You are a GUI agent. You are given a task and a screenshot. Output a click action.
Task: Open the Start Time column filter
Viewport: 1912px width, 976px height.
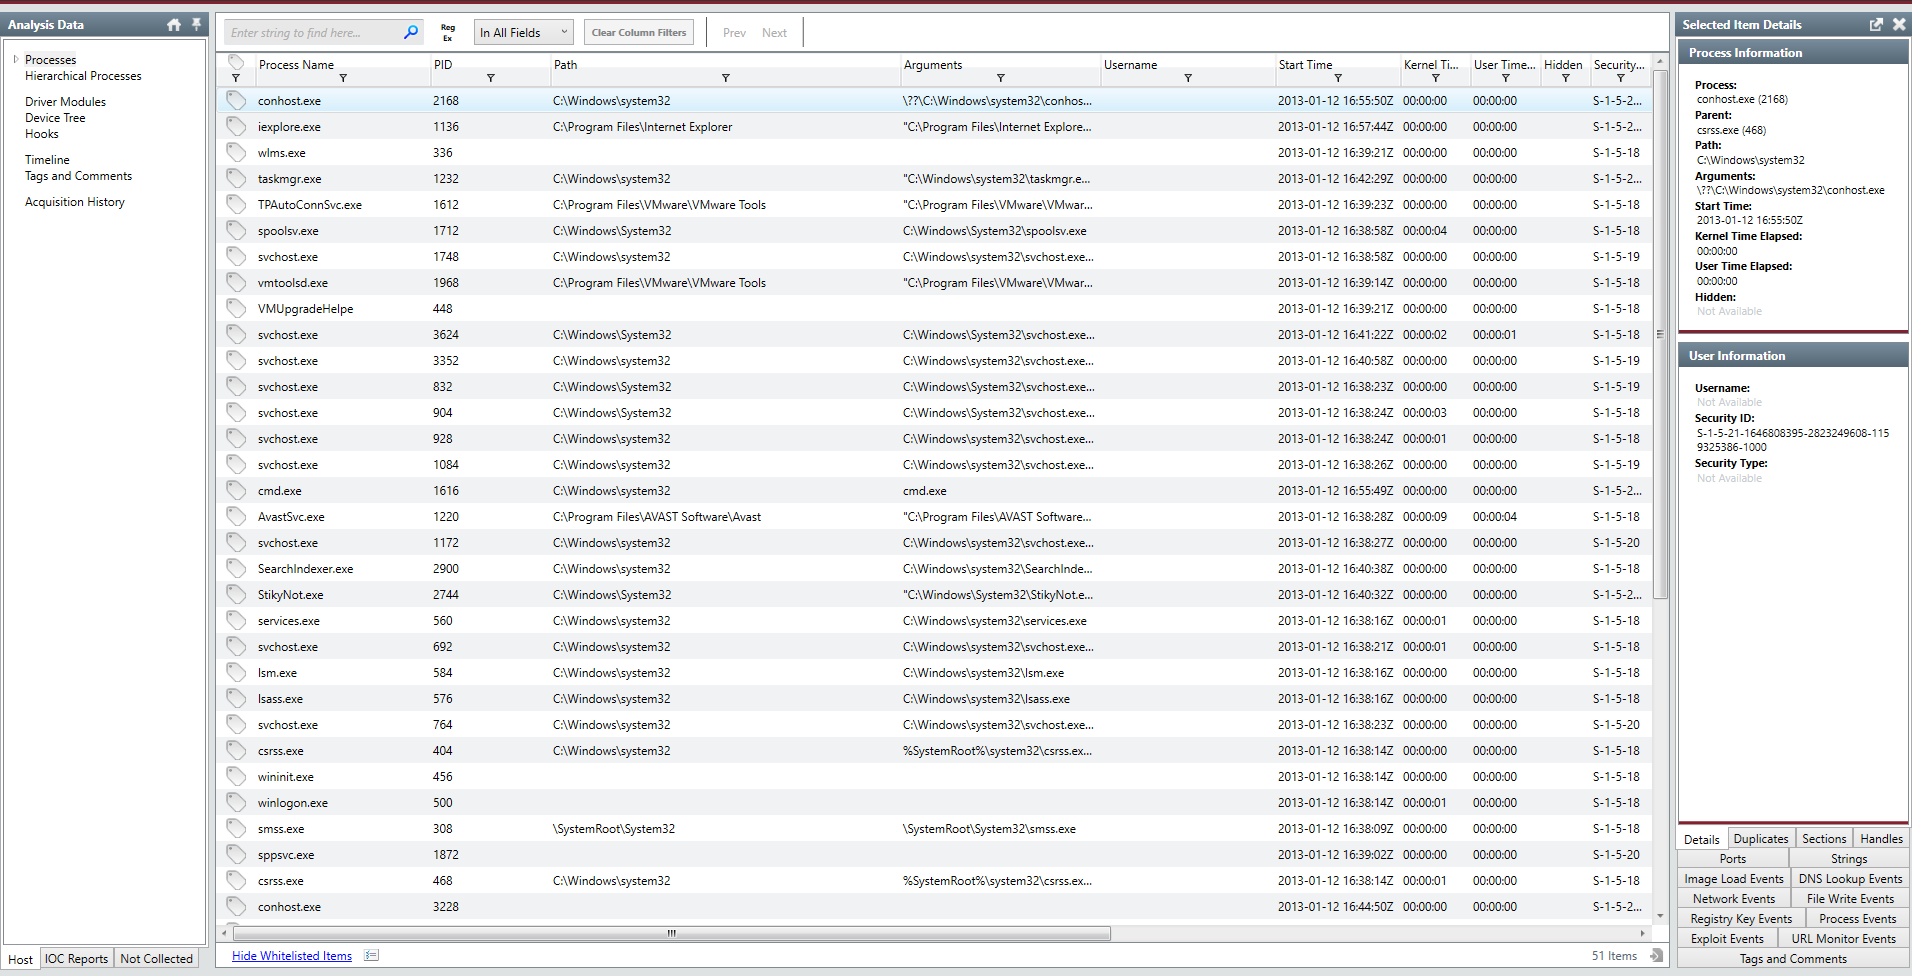pos(1337,78)
